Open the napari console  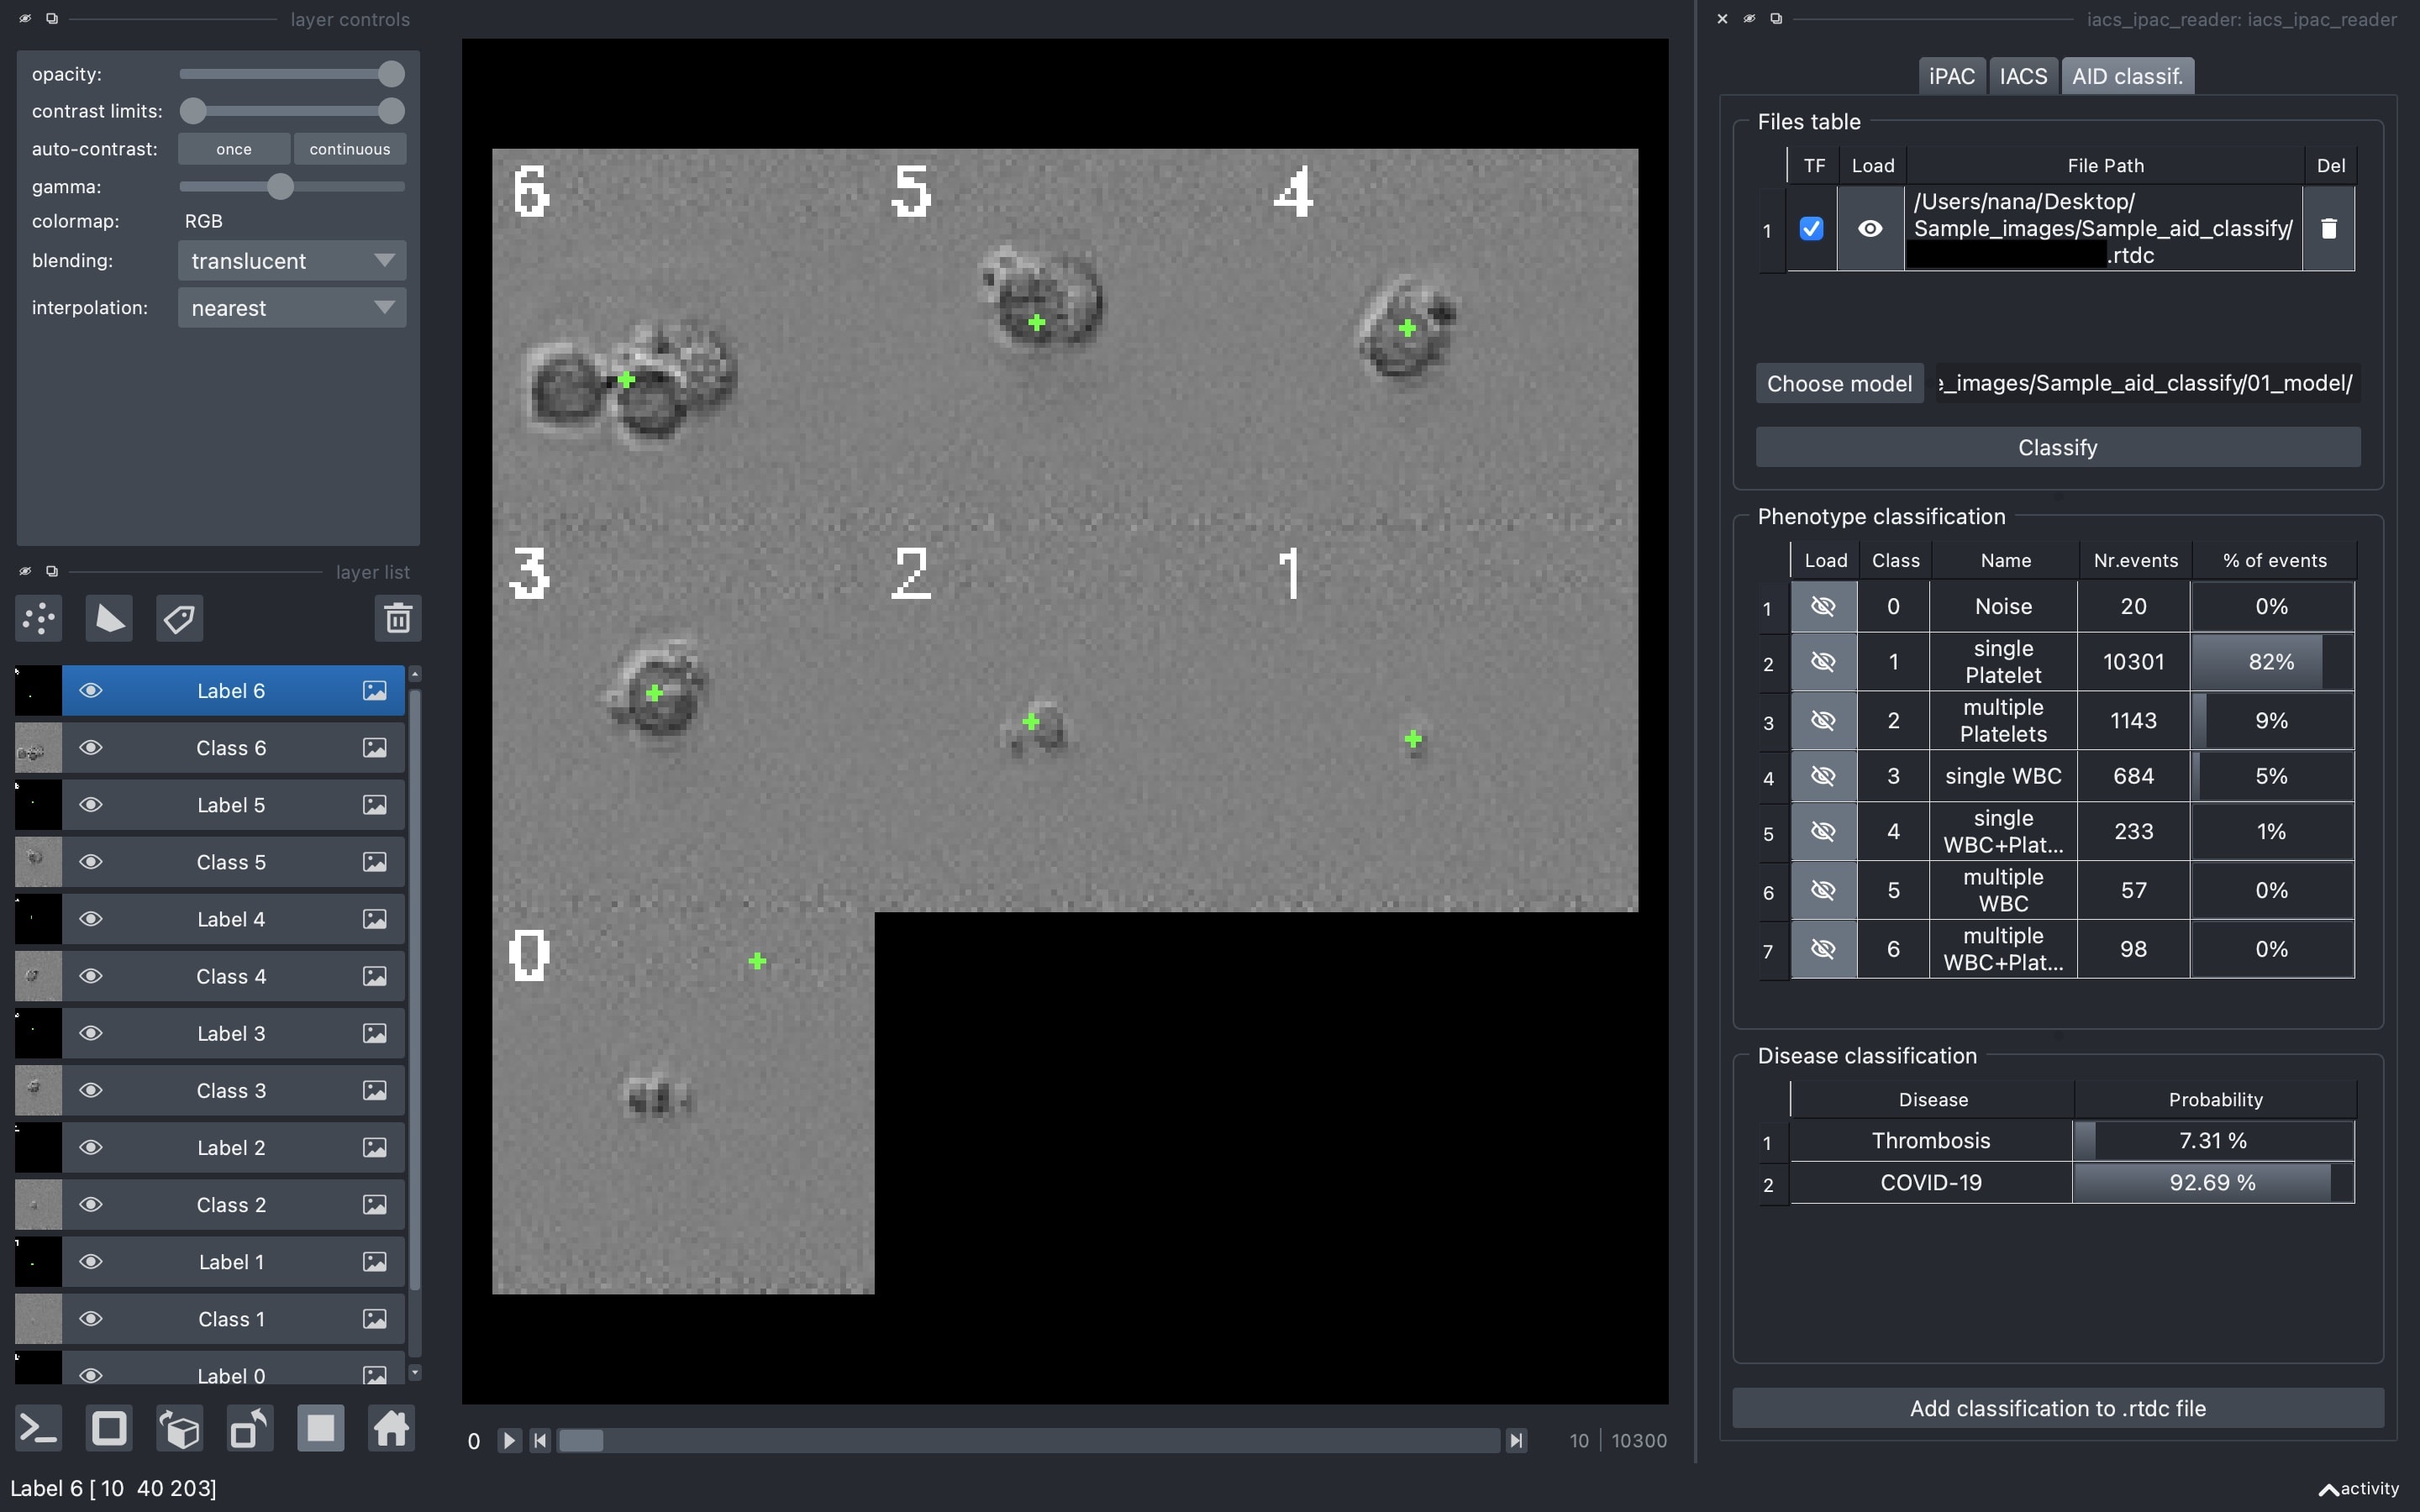[x=39, y=1428]
